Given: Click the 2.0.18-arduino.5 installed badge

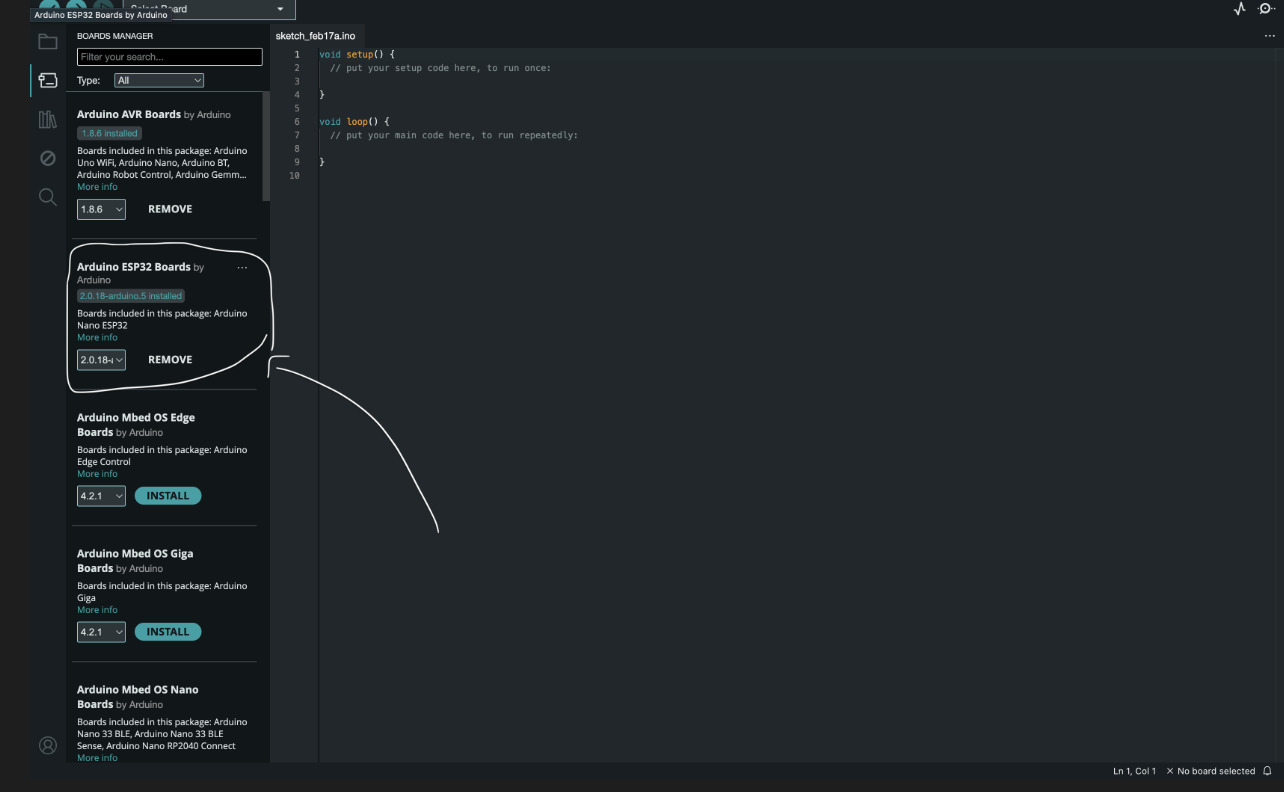Looking at the screenshot, I should (x=131, y=296).
